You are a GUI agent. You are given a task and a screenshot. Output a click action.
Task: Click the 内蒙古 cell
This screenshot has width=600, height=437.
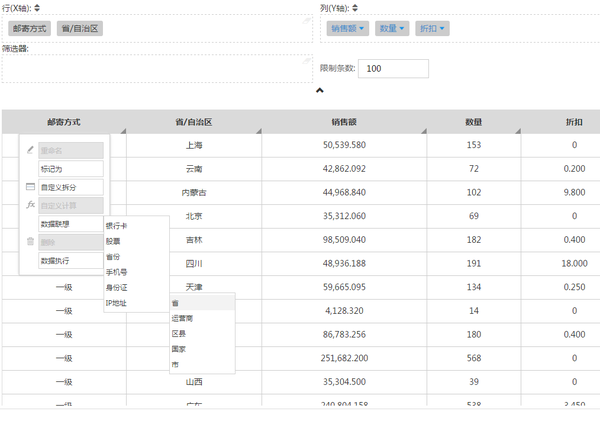(194, 192)
